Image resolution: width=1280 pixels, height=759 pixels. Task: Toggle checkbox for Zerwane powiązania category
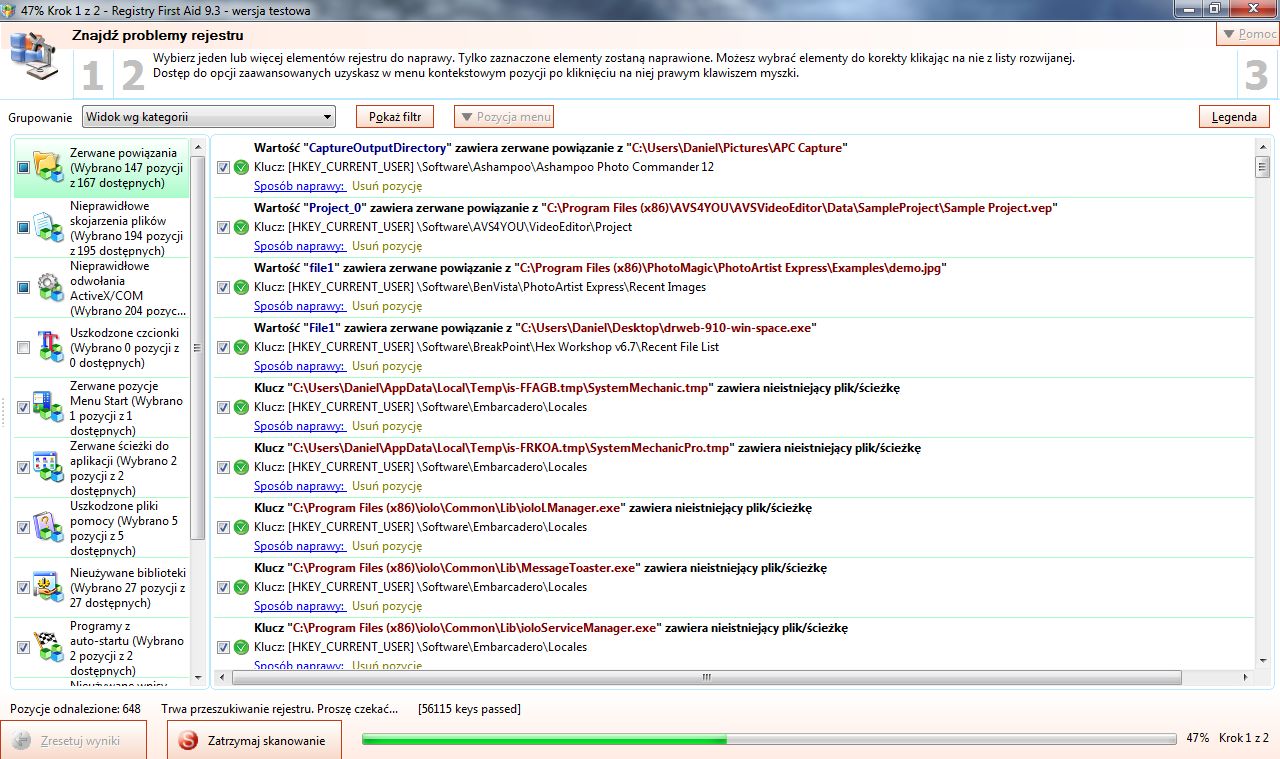(x=23, y=167)
